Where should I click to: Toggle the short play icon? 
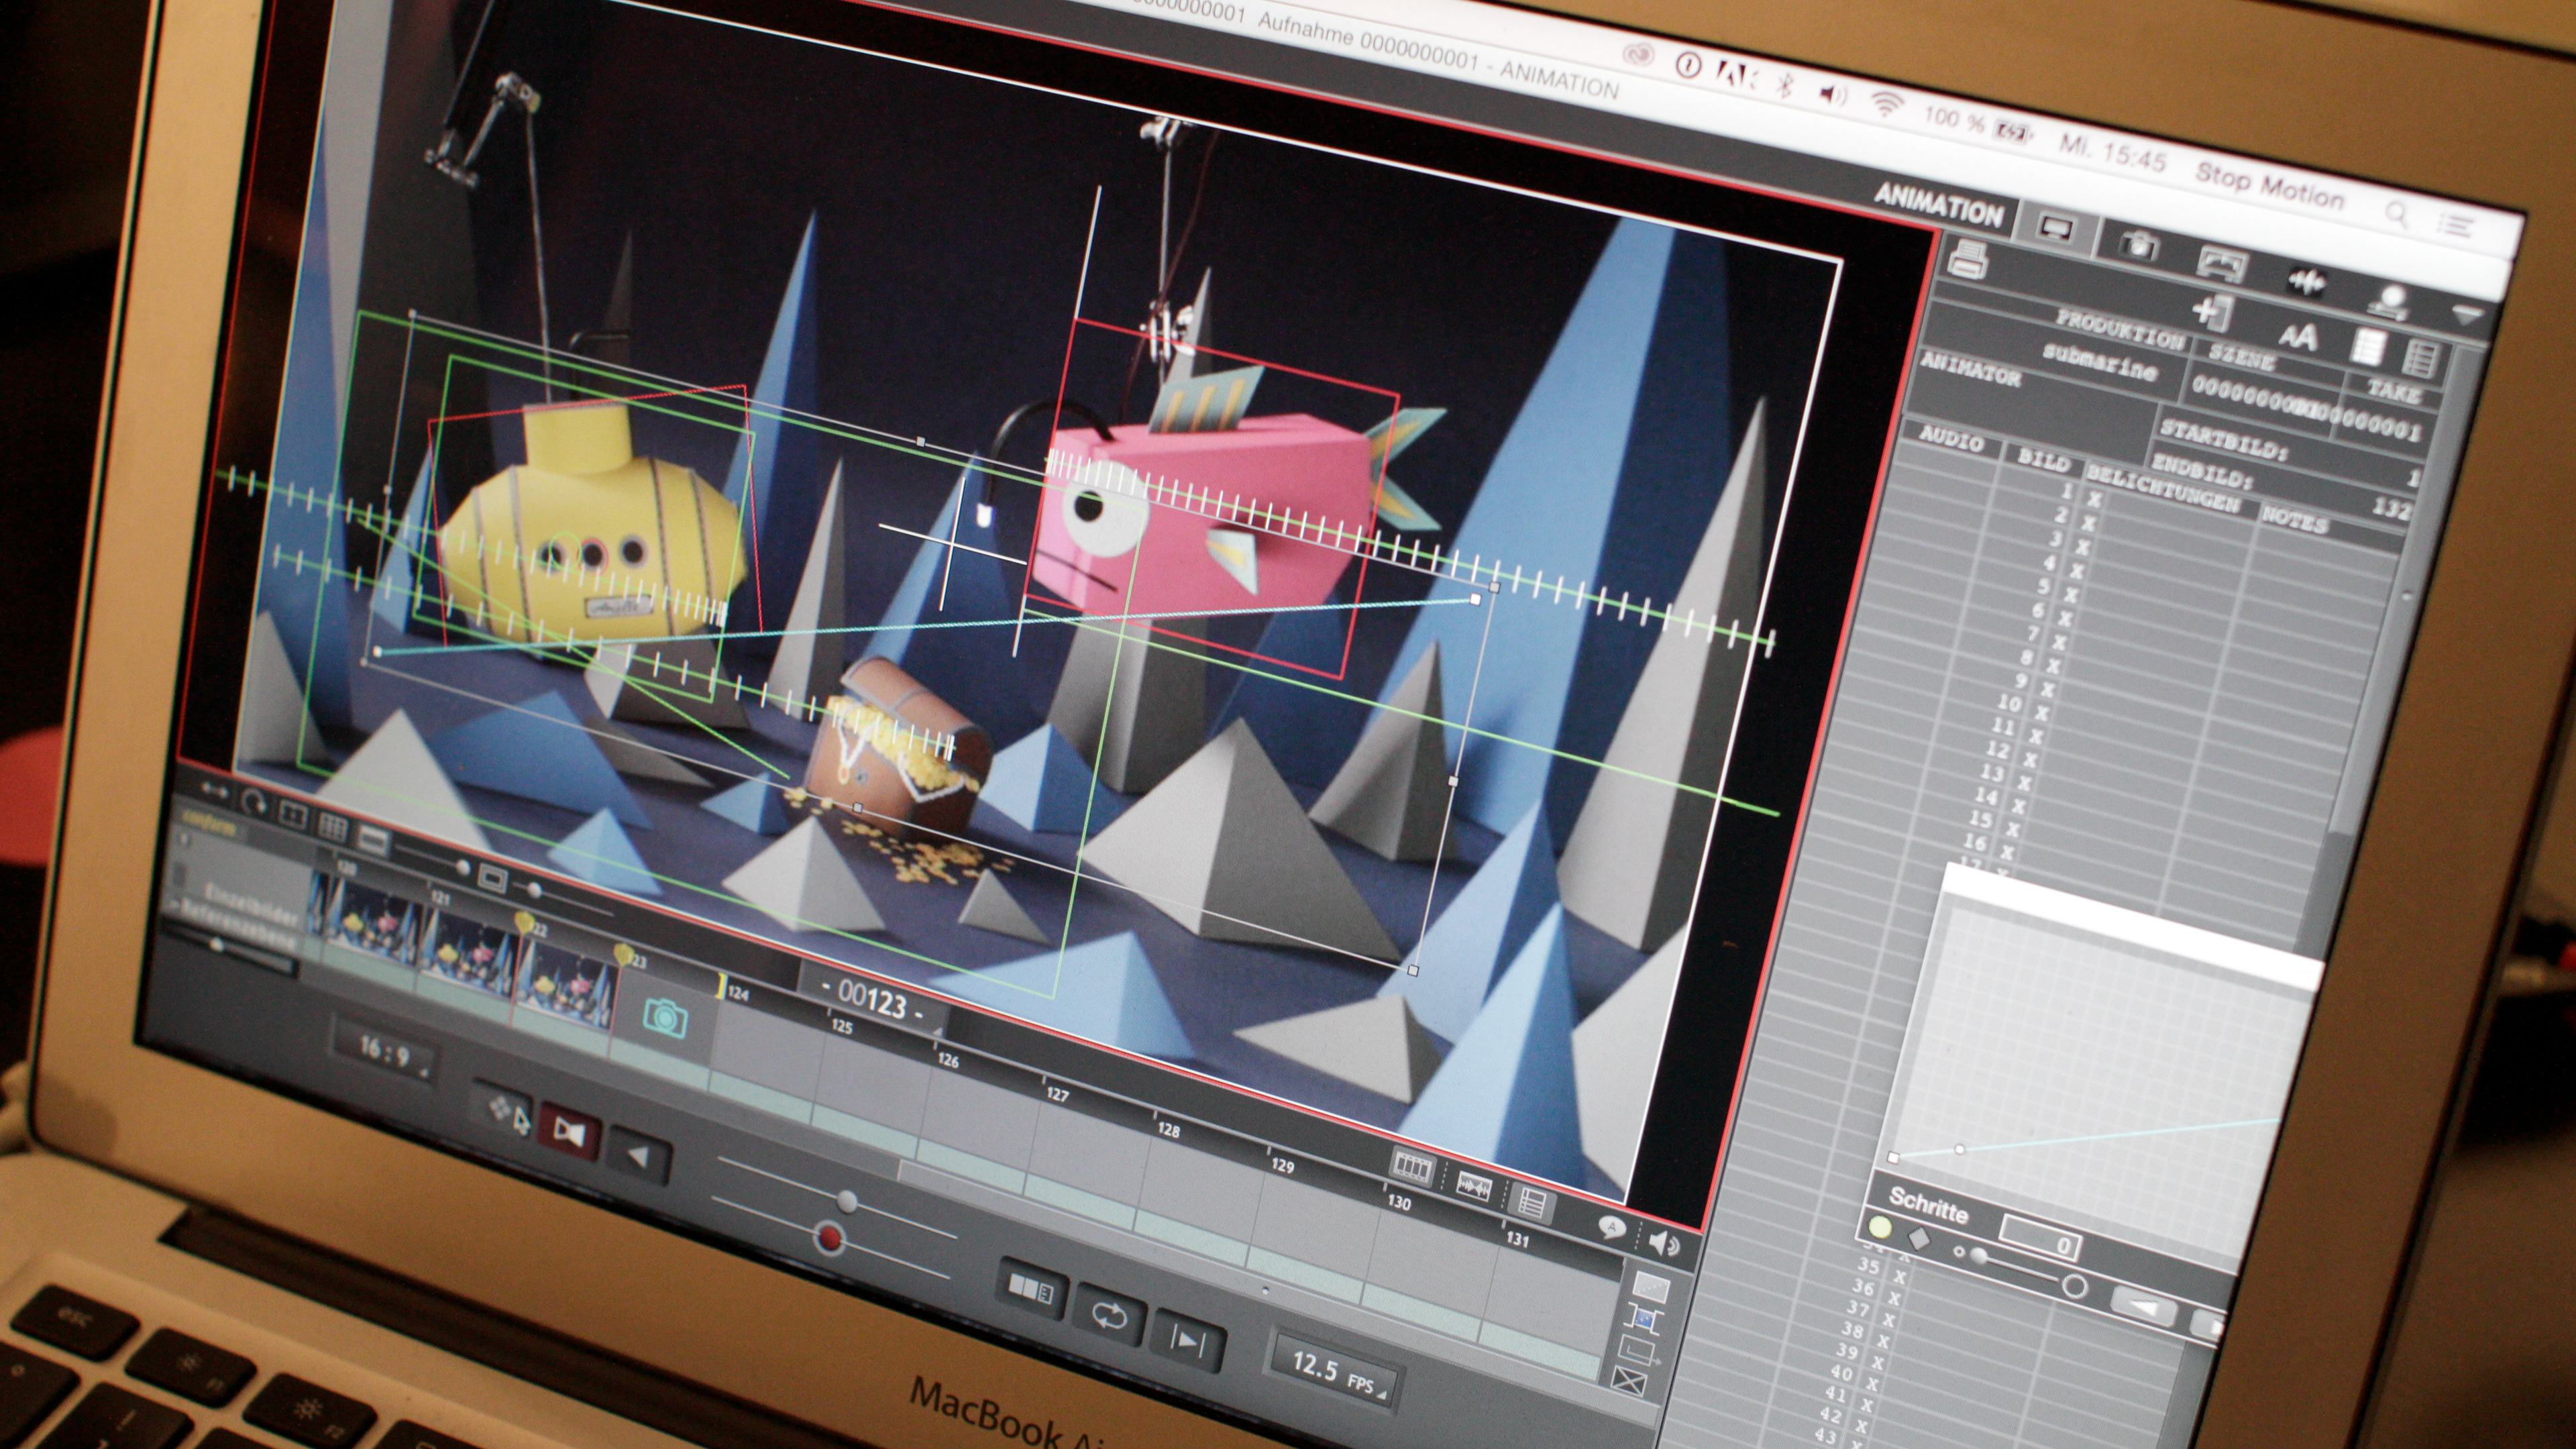1031,1290
